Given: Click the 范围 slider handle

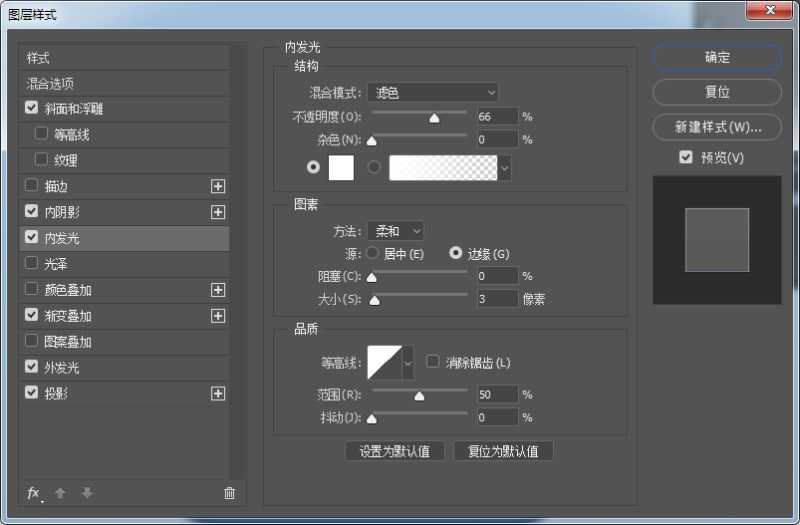Looking at the screenshot, I should (419, 396).
